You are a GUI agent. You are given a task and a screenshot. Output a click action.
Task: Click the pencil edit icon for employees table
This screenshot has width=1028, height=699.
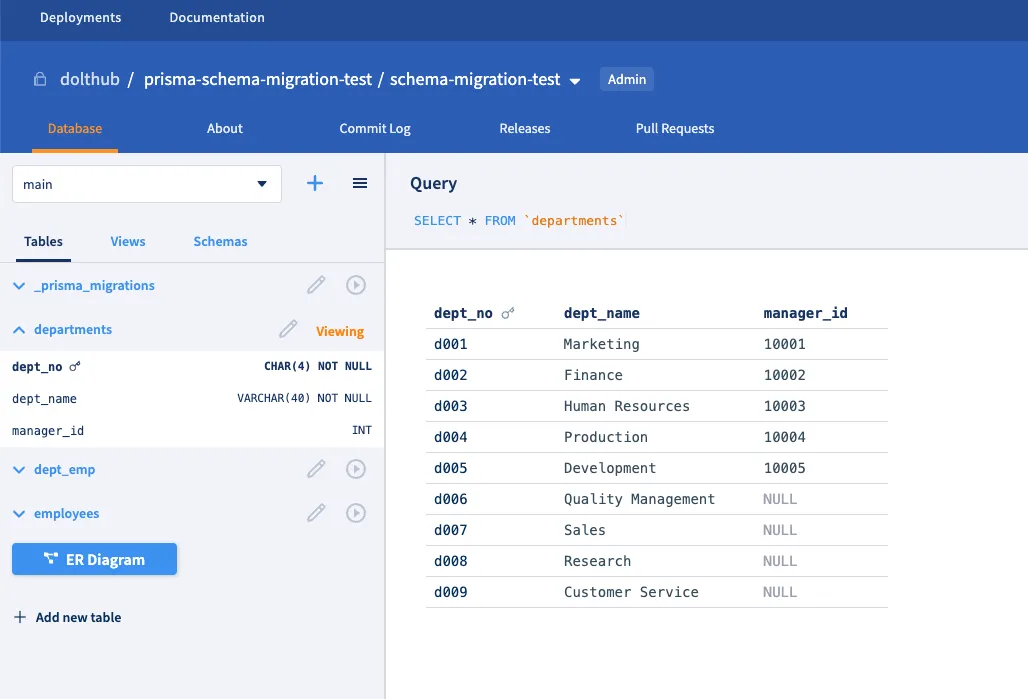(316, 513)
